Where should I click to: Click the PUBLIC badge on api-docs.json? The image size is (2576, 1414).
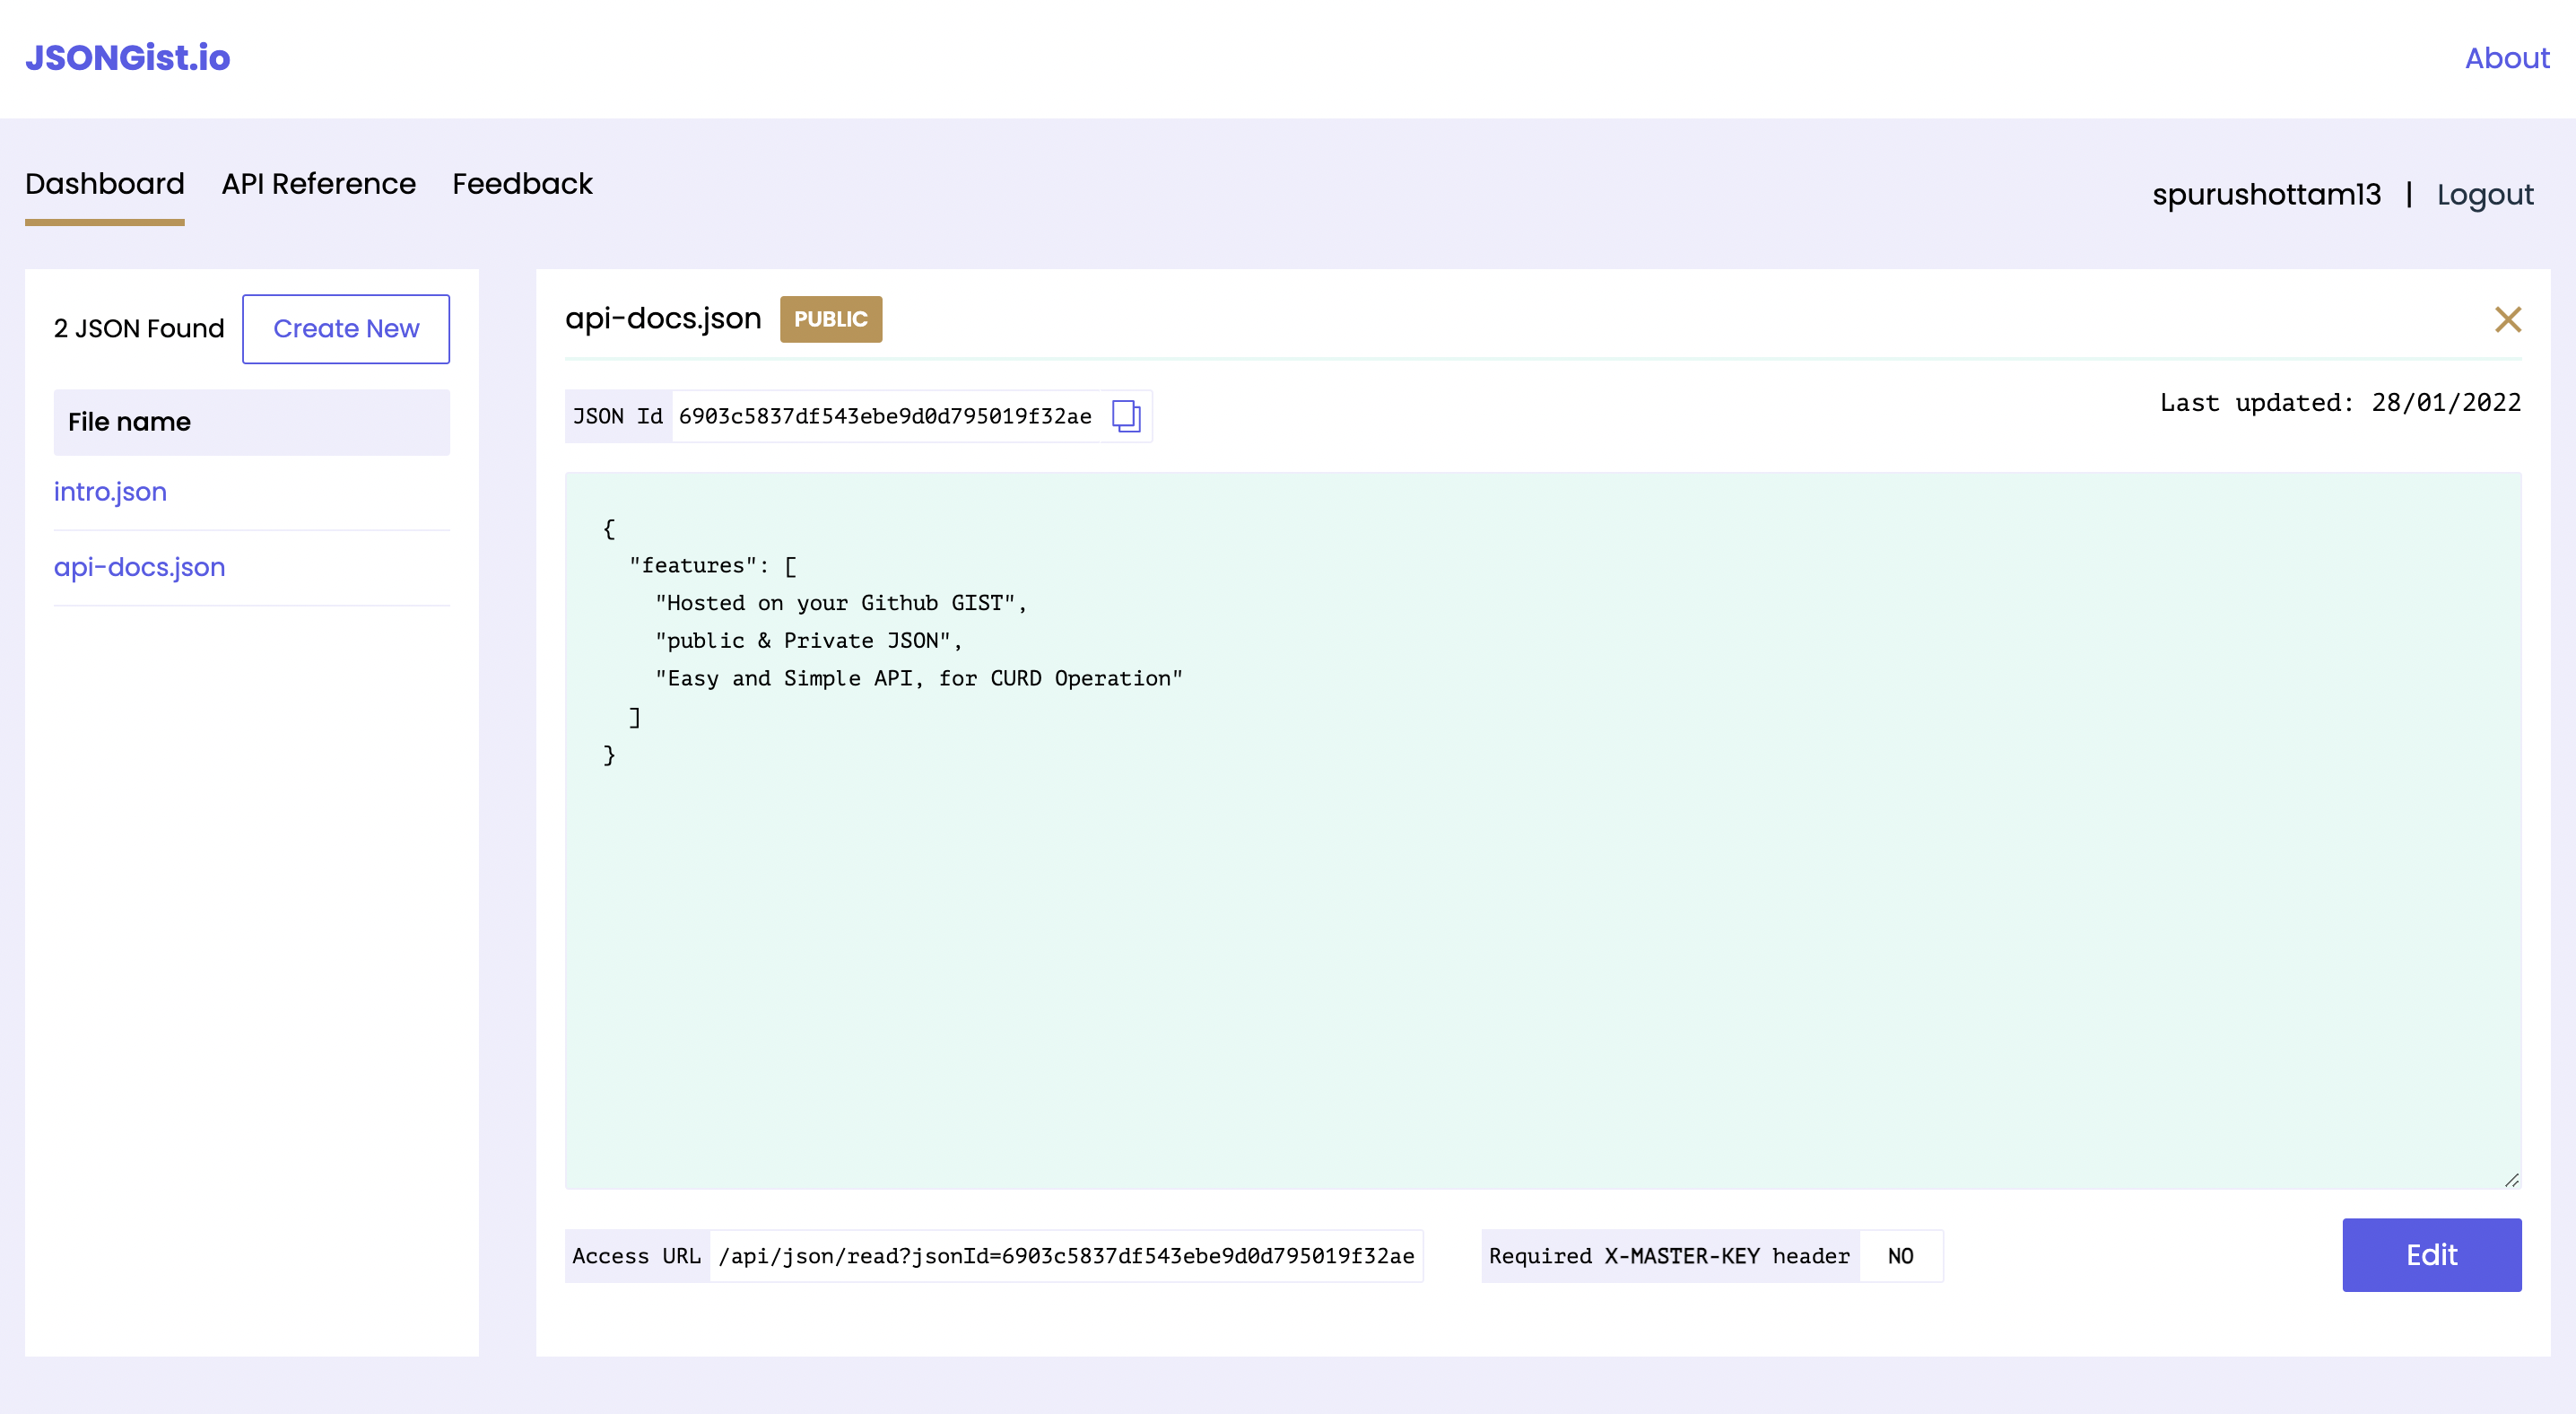(830, 319)
